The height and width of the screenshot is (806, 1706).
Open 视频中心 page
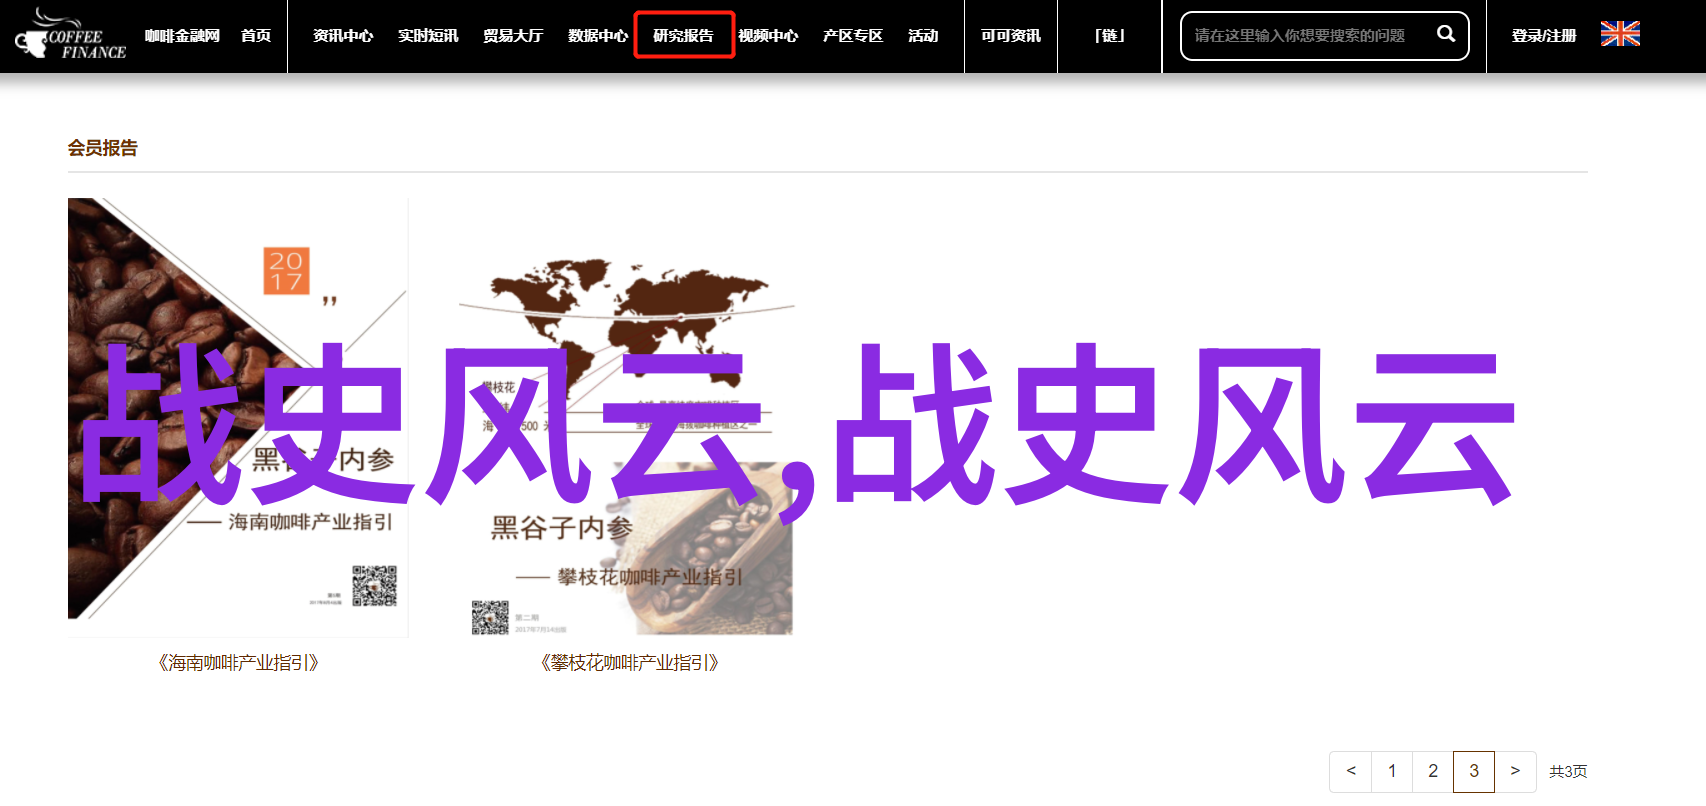[768, 36]
